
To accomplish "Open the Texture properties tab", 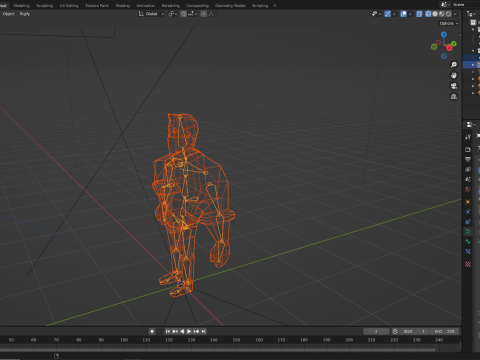I will pyautogui.click(x=468, y=264).
